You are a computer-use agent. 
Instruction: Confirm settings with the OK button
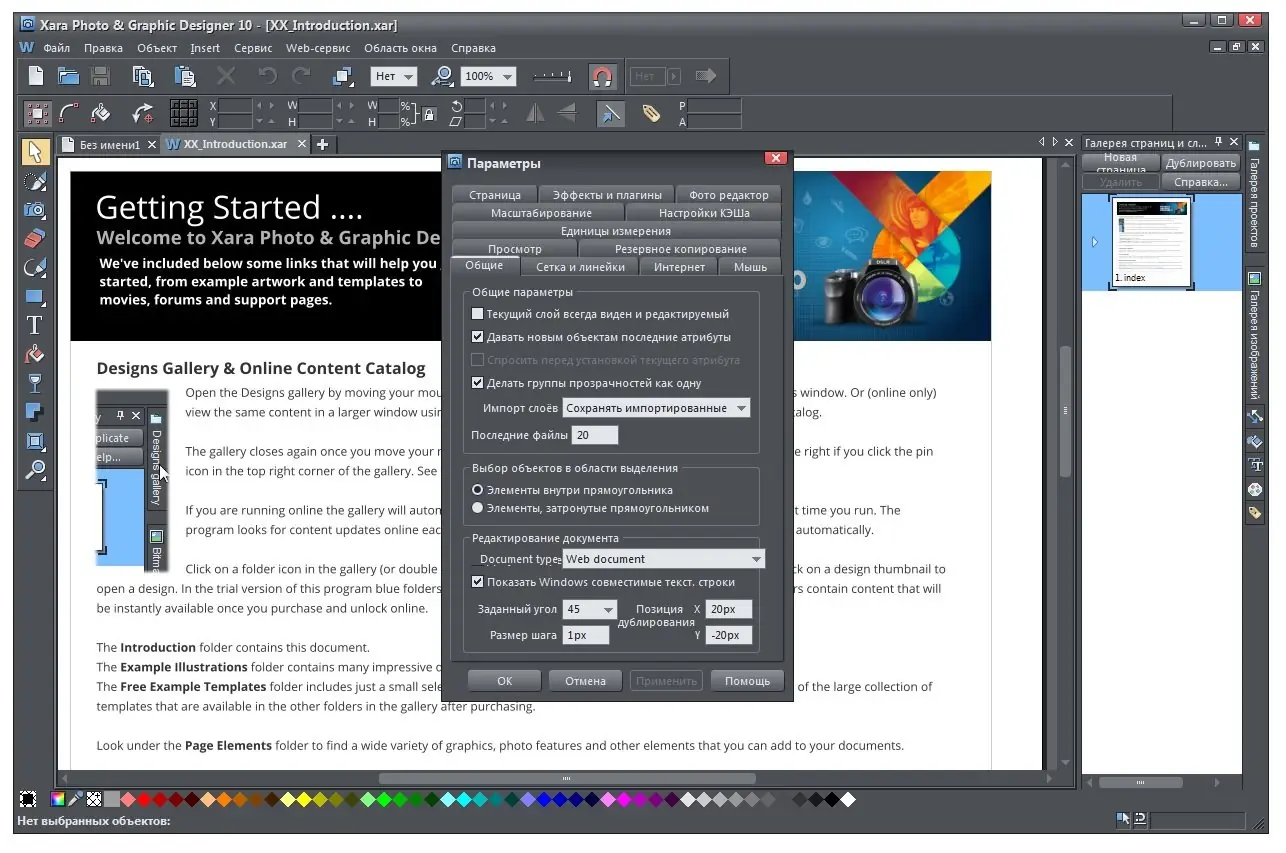pos(504,681)
